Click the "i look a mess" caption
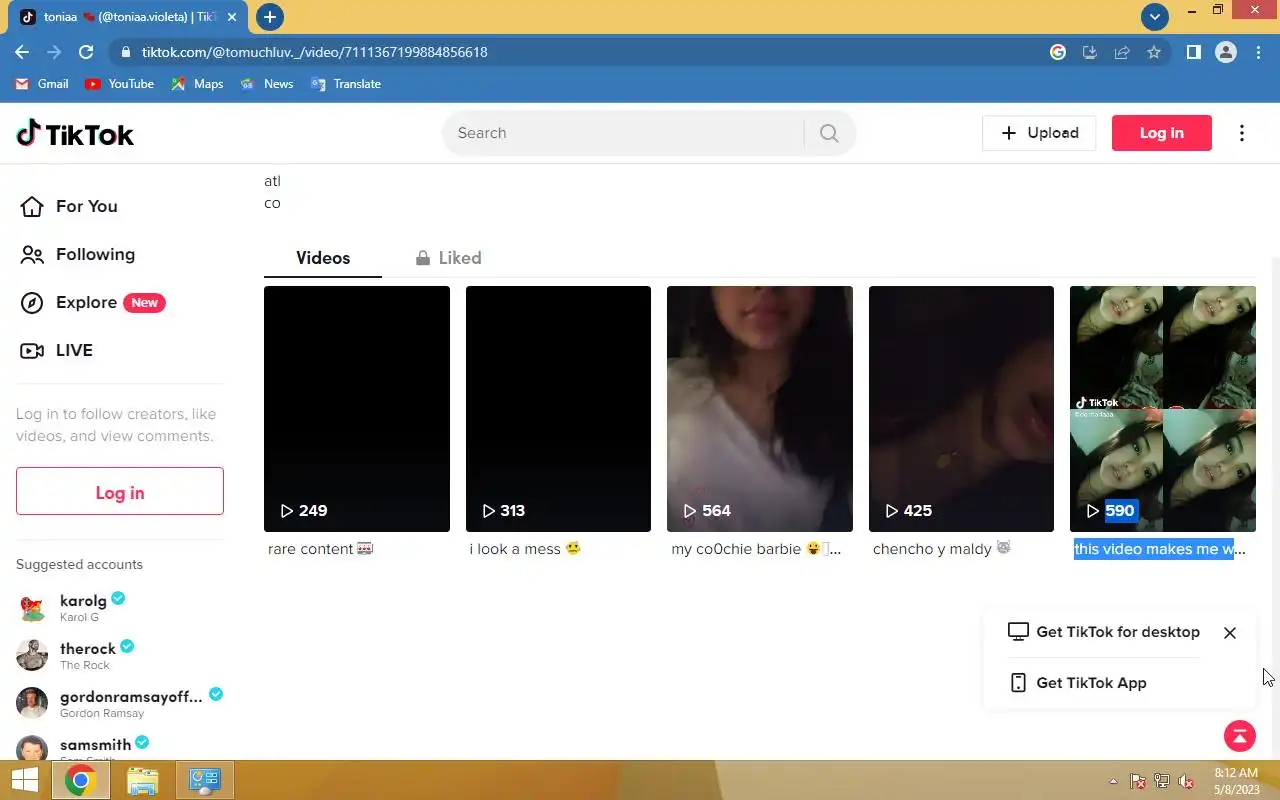Image resolution: width=1280 pixels, height=800 pixels. pyautogui.click(x=525, y=549)
